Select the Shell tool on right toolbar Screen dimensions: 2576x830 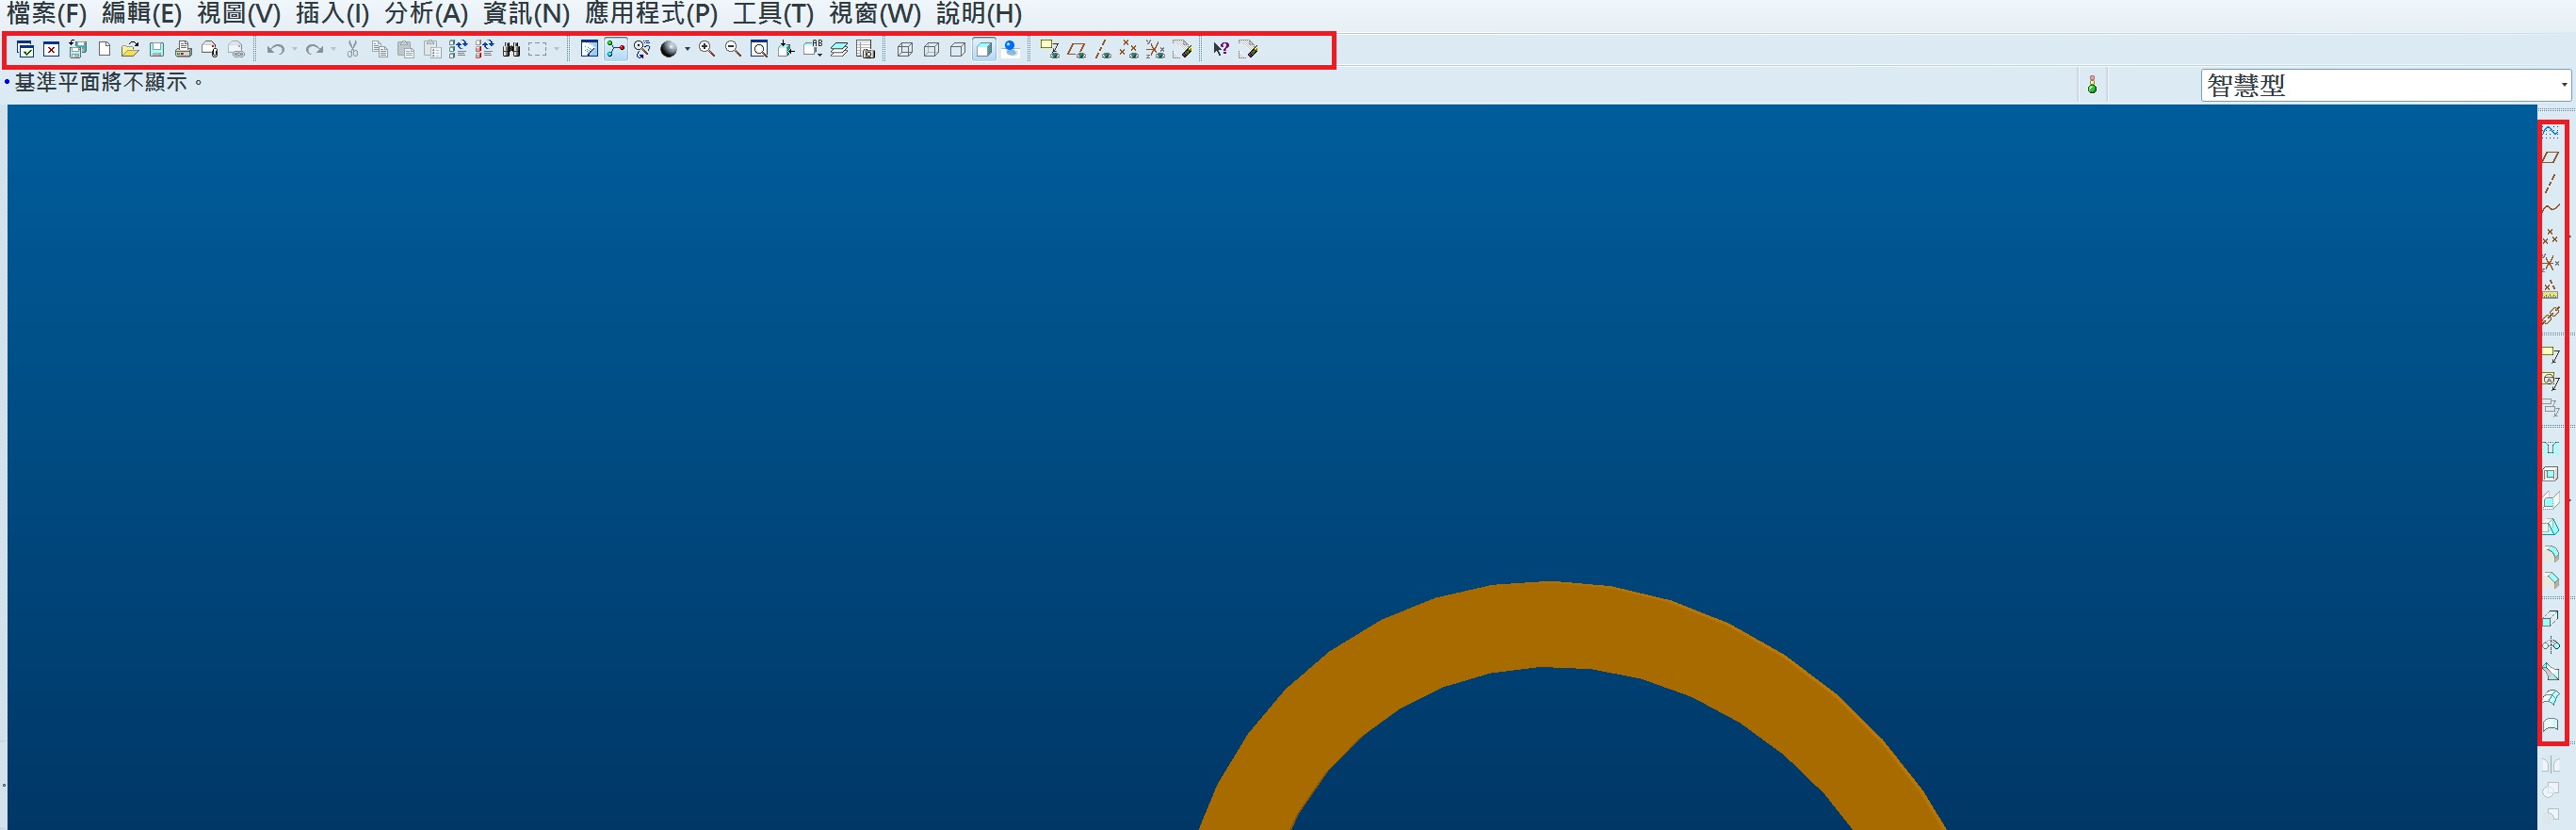[2551, 474]
